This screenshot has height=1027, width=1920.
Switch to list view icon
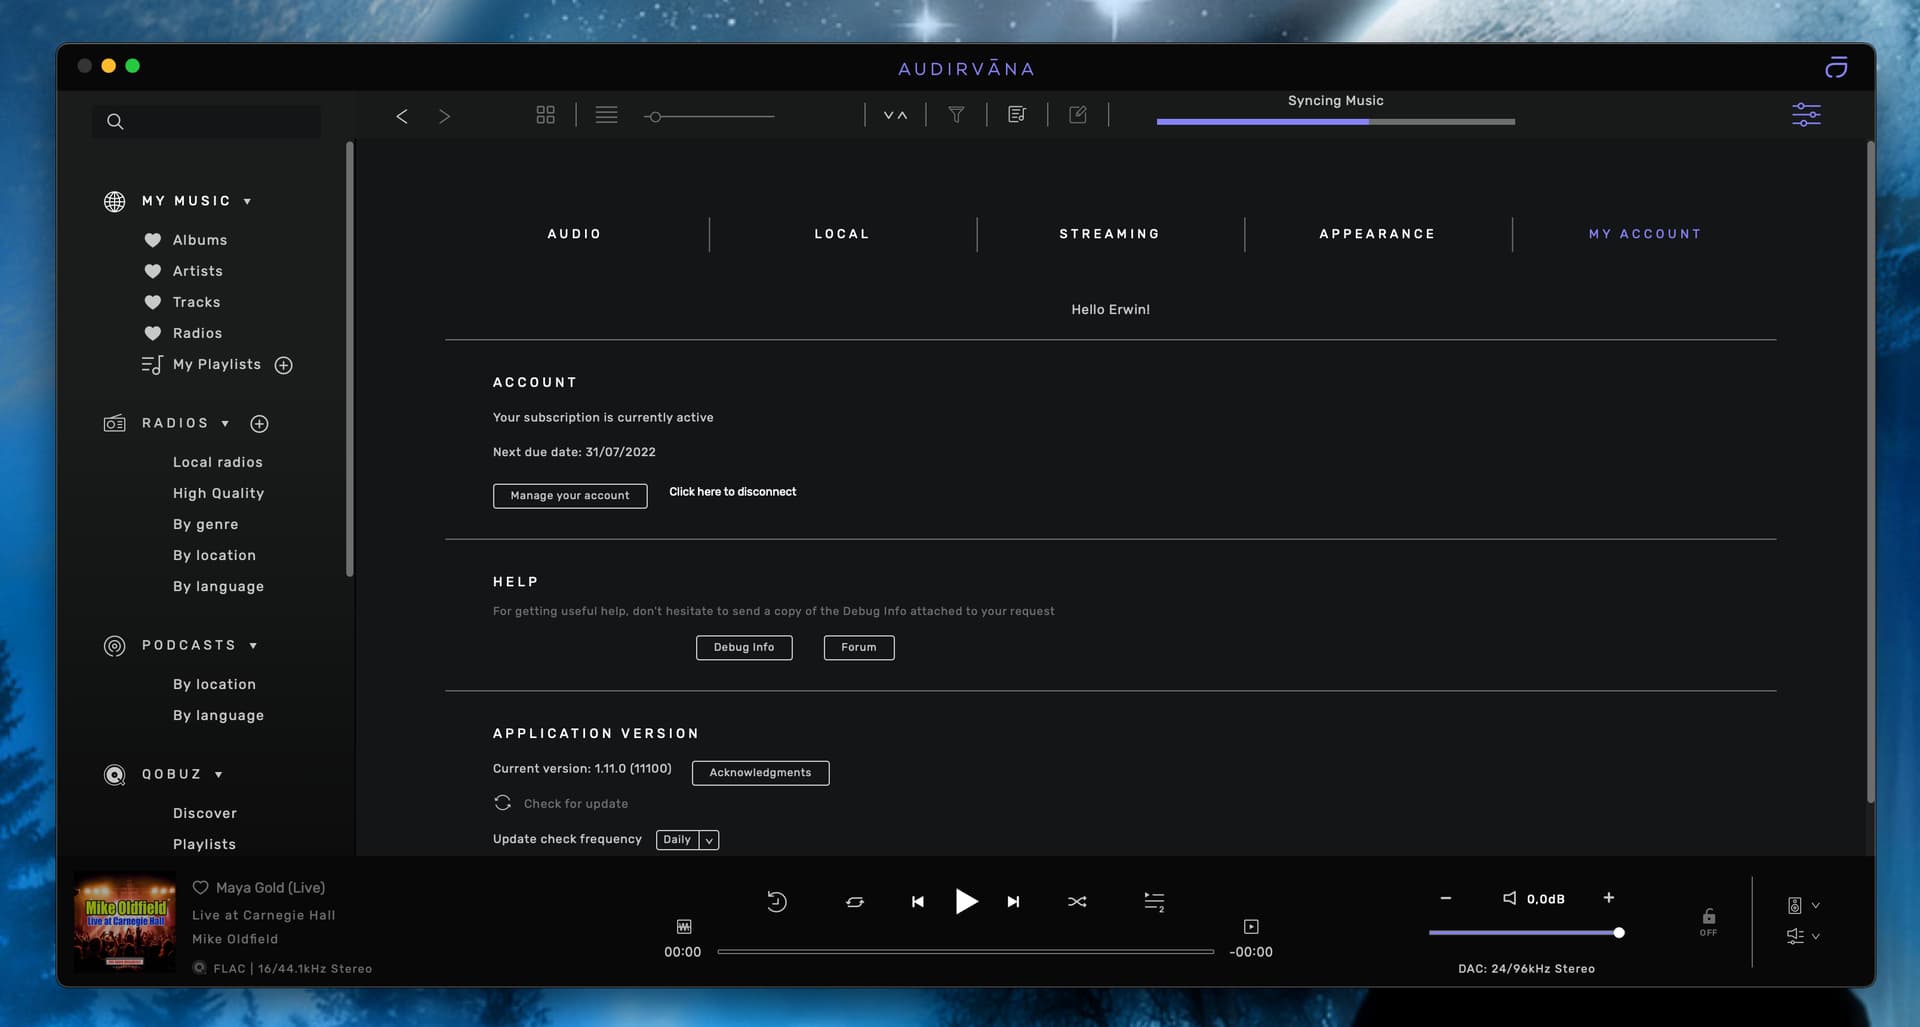(x=606, y=115)
